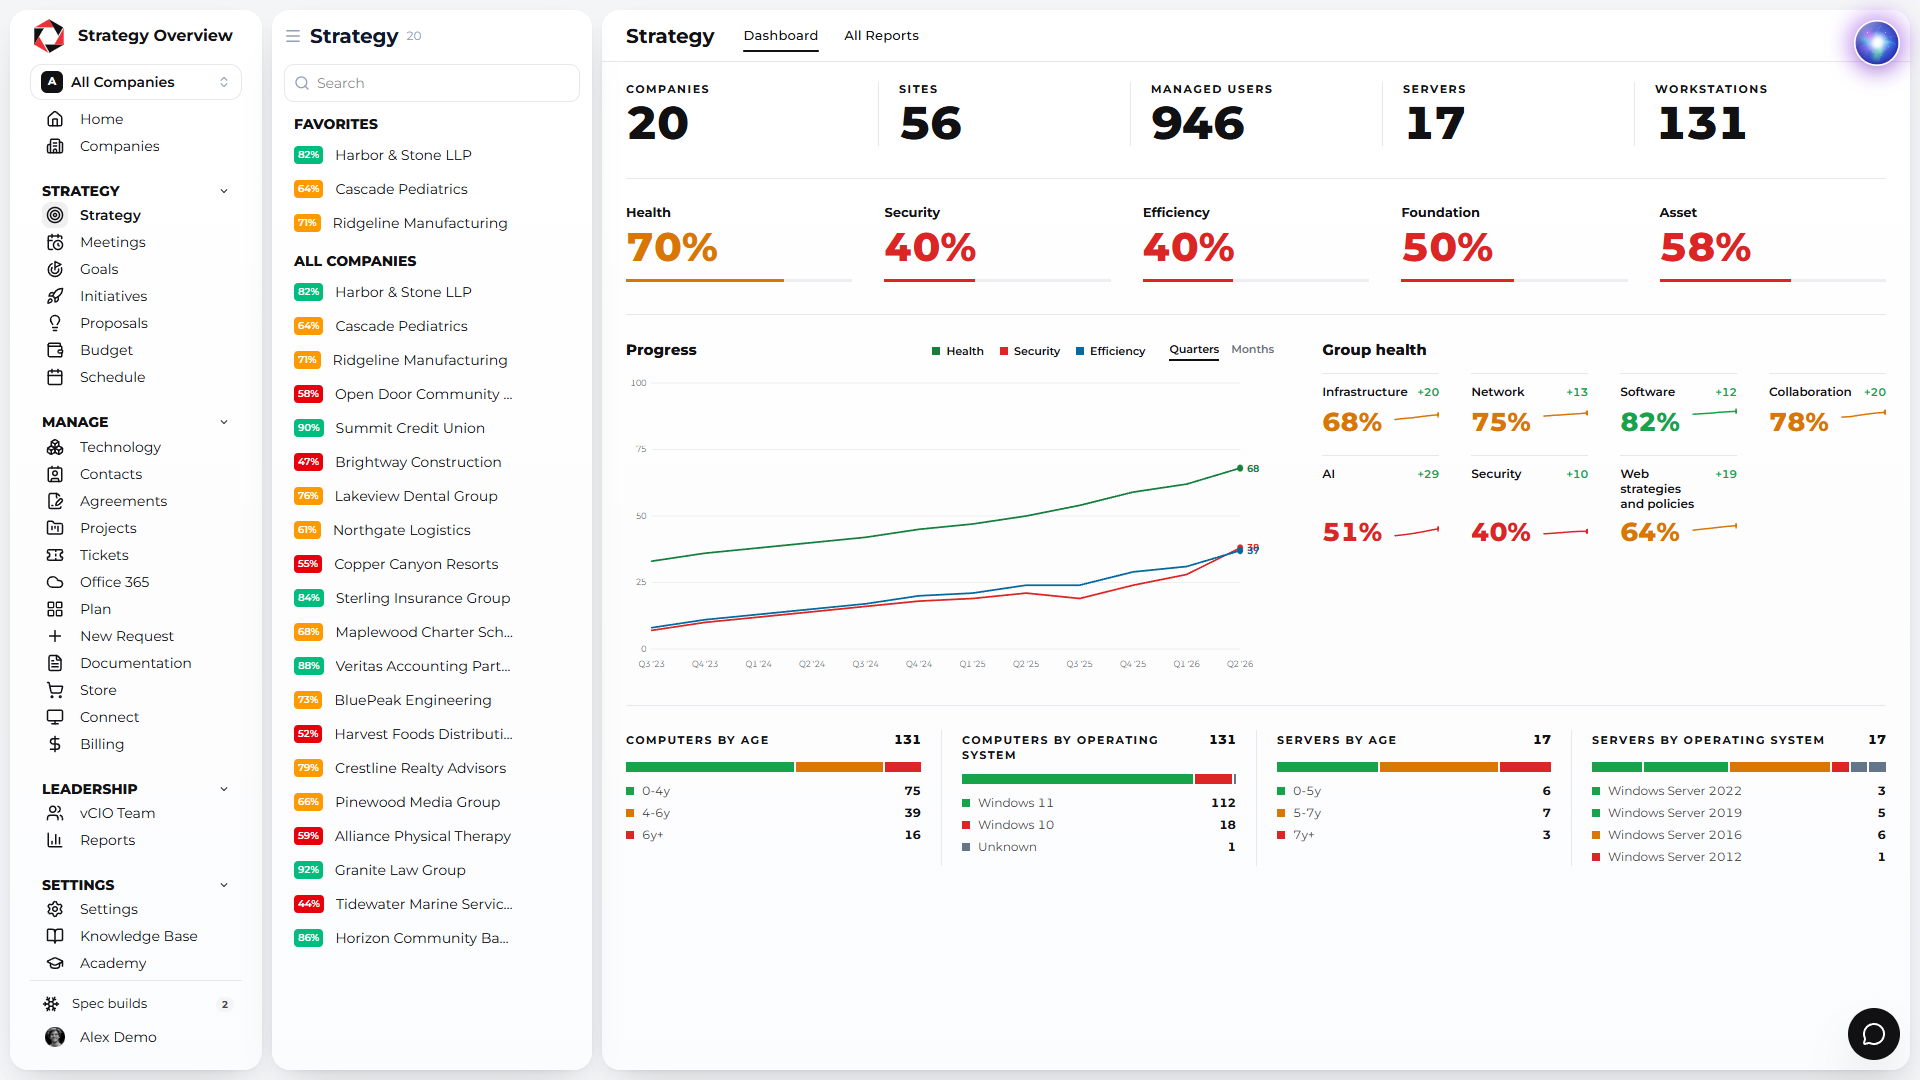Image resolution: width=1920 pixels, height=1080 pixels.
Task: Click the Agreements document icon
Action: (55, 501)
